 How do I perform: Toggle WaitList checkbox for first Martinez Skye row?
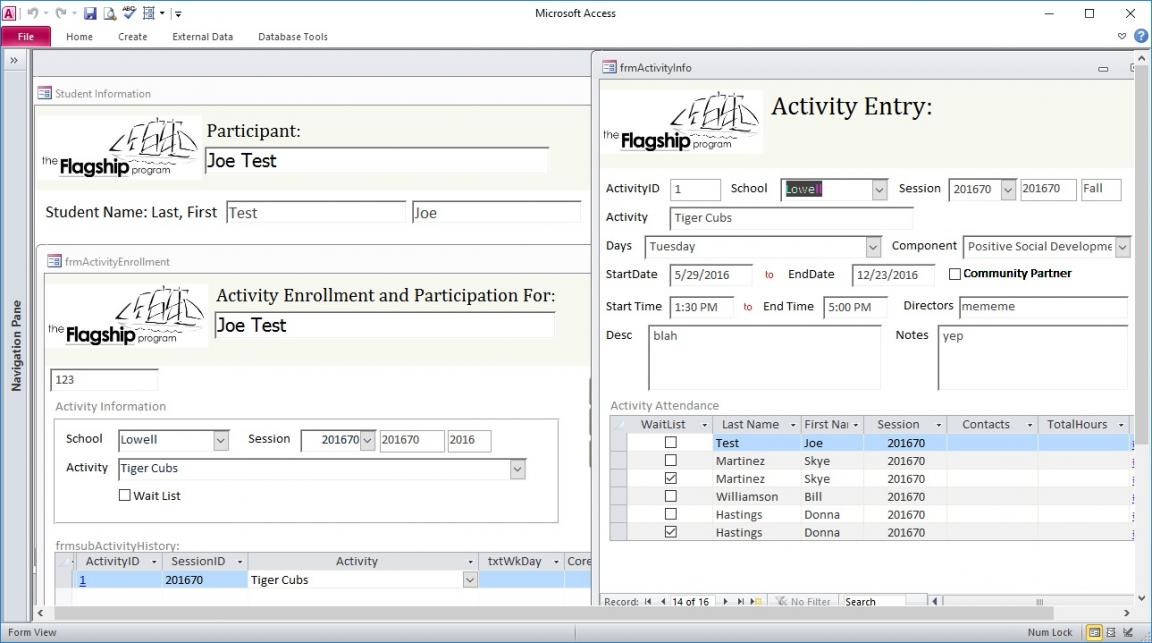pyautogui.click(x=670, y=460)
